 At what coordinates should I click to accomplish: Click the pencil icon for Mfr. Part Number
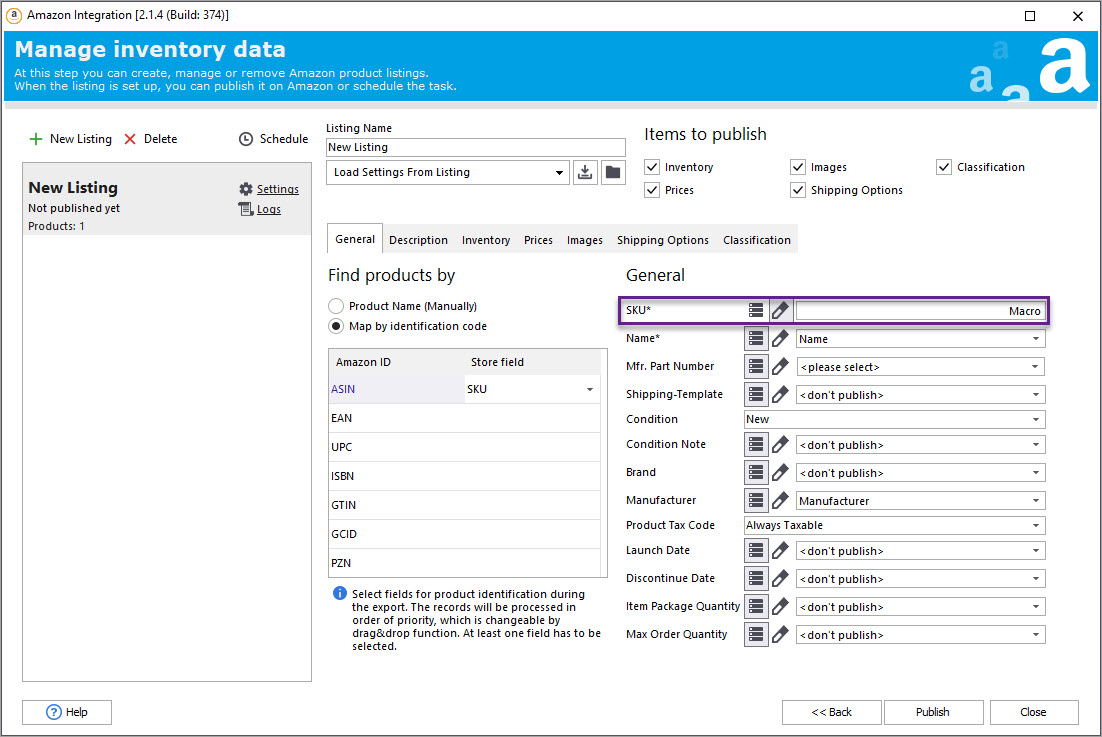pyautogui.click(x=781, y=367)
